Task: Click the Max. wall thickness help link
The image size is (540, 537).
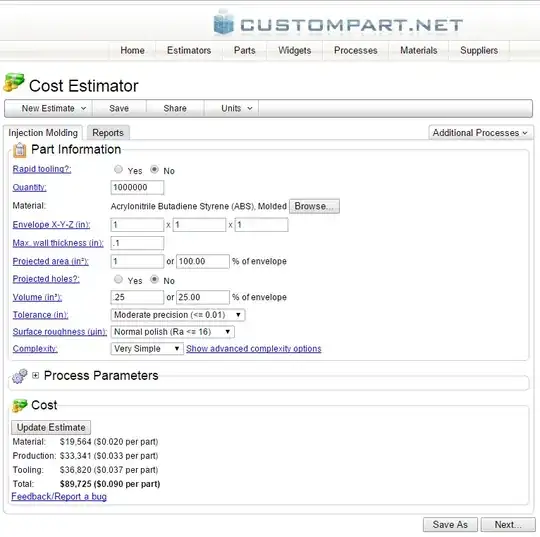Action: pos(58,243)
